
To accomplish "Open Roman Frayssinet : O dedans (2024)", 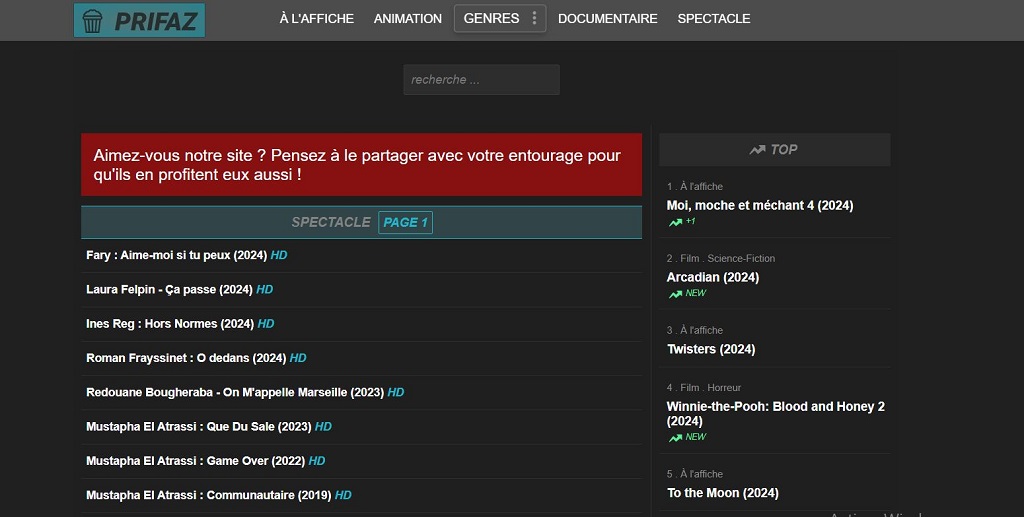I will coord(186,358).
